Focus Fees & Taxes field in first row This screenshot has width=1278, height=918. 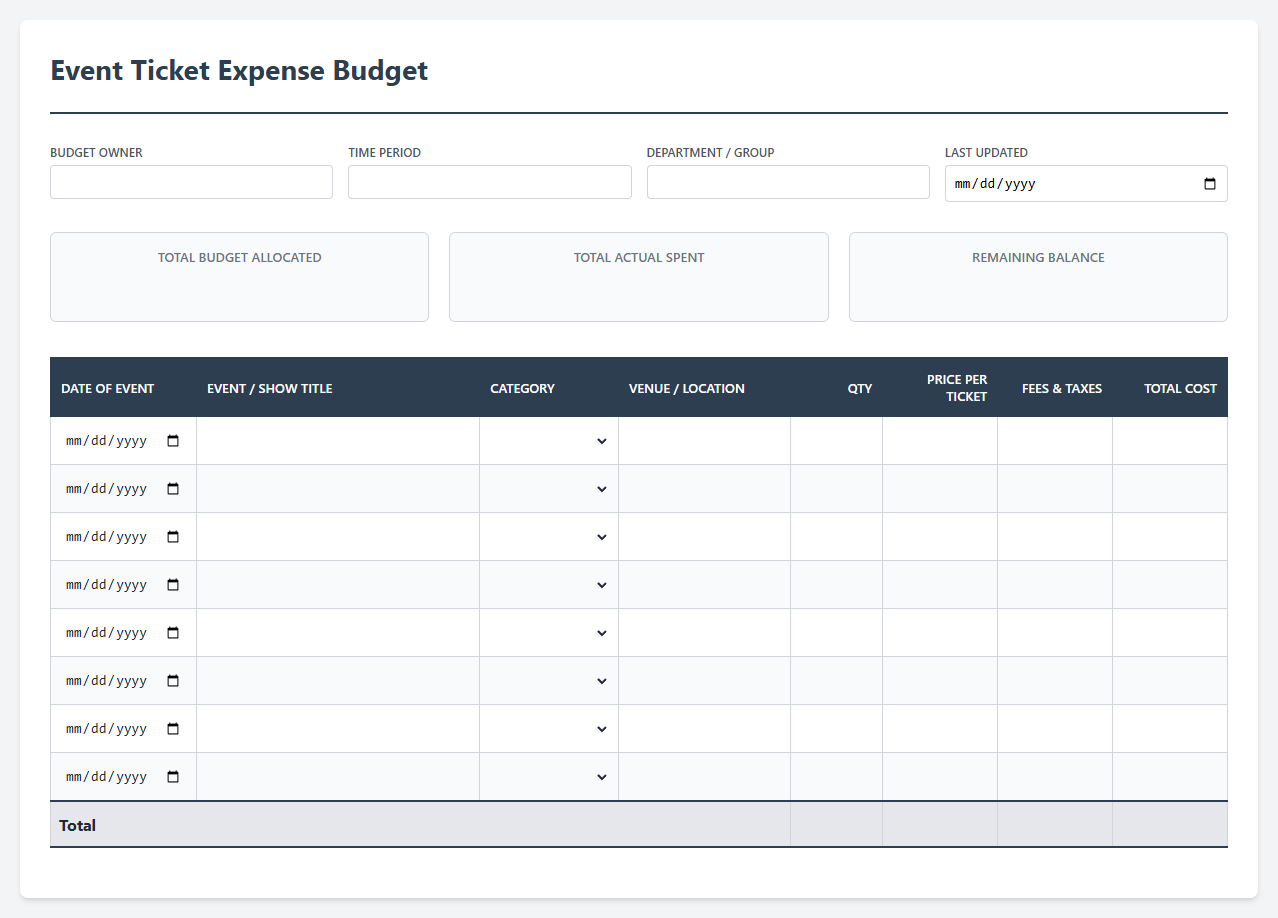[x=1055, y=441]
